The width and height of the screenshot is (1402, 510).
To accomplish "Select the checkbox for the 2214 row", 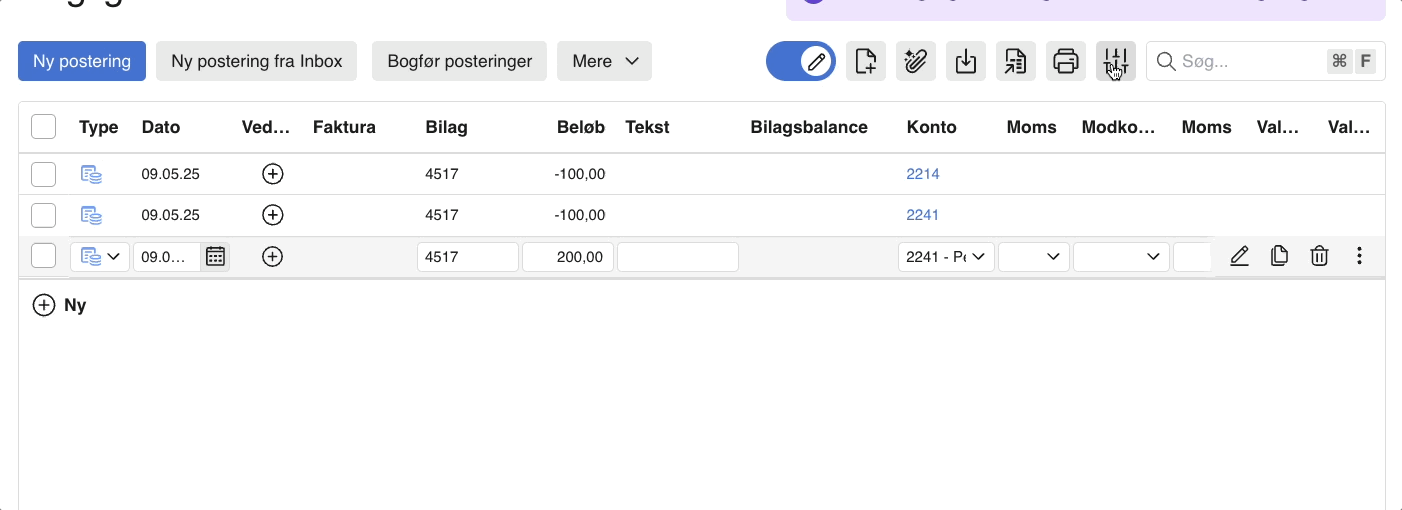I will click(43, 174).
